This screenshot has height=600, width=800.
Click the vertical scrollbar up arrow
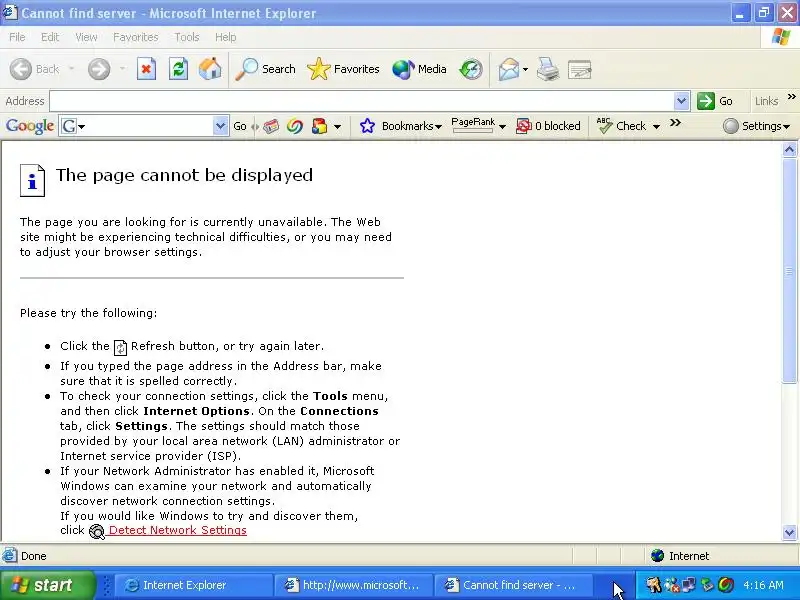click(x=789, y=149)
